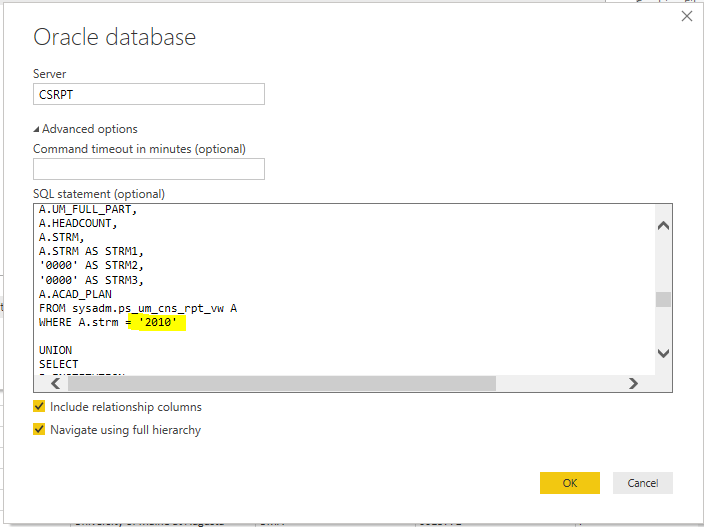Screen dimensions: 704x527
Task: Click the Cancel button
Action: [642, 483]
